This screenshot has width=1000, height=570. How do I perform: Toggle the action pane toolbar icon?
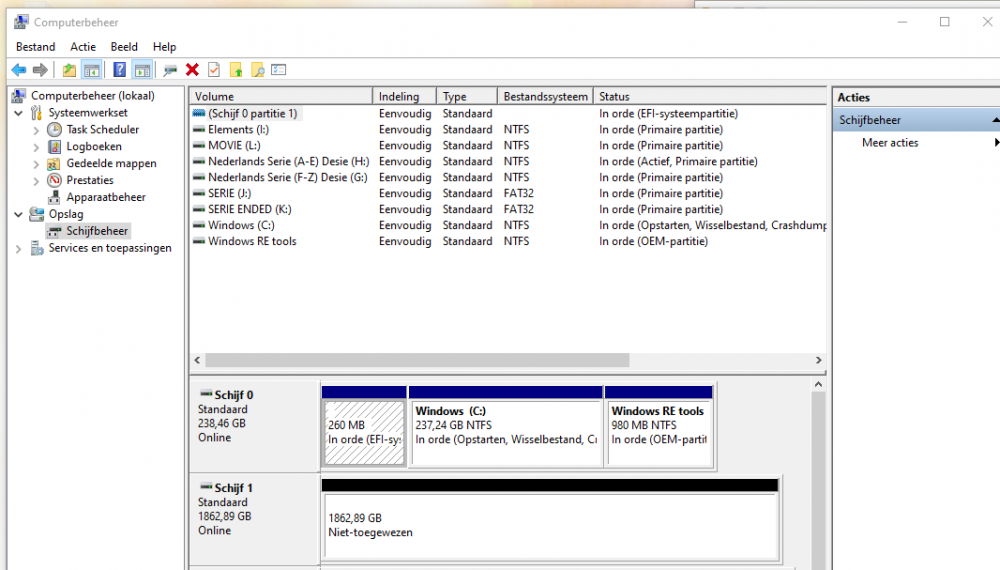tap(142, 69)
